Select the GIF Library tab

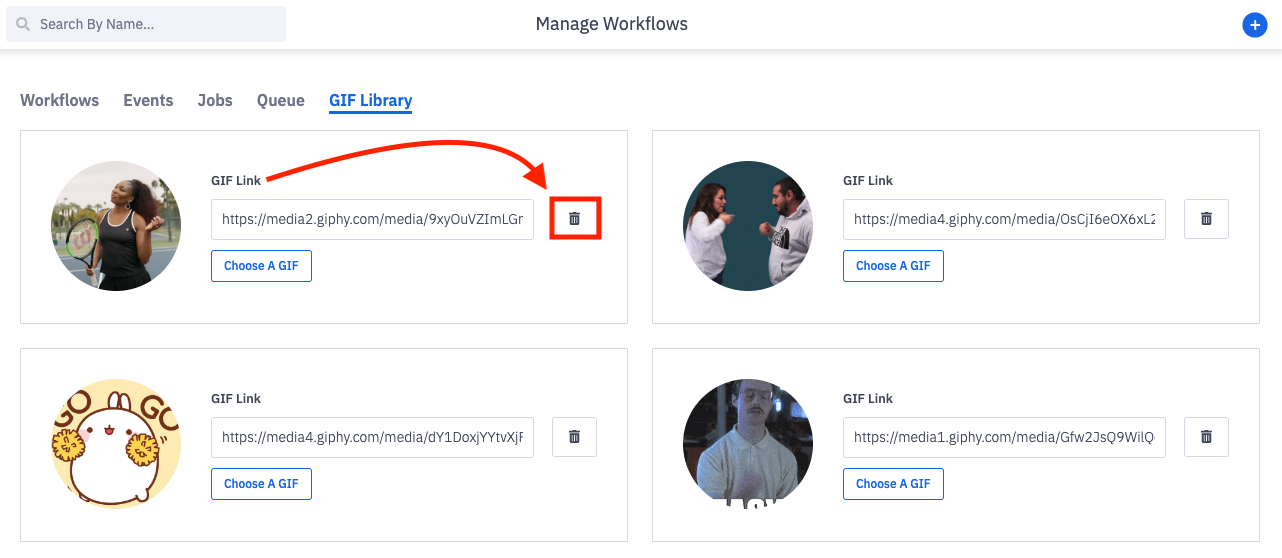tap(371, 100)
